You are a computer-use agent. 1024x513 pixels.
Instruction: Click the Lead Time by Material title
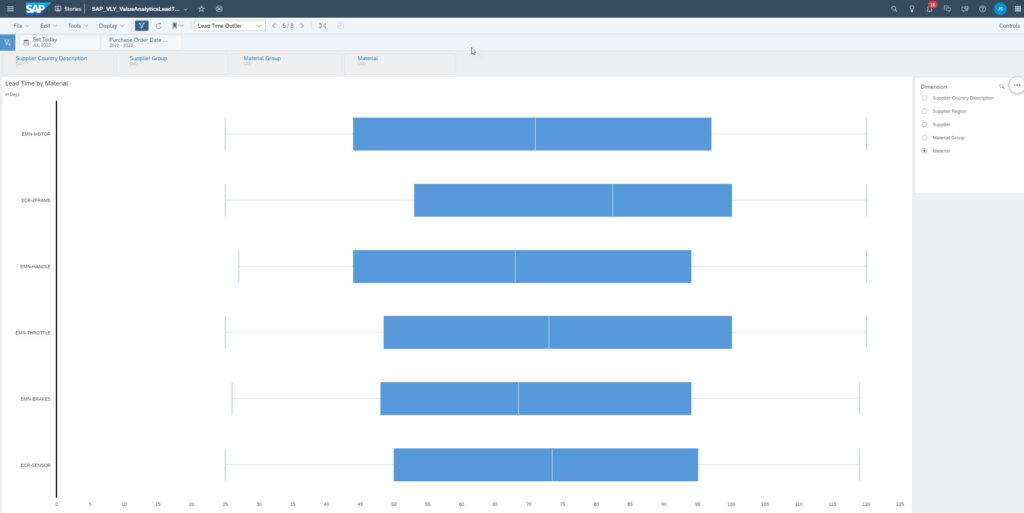point(37,84)
